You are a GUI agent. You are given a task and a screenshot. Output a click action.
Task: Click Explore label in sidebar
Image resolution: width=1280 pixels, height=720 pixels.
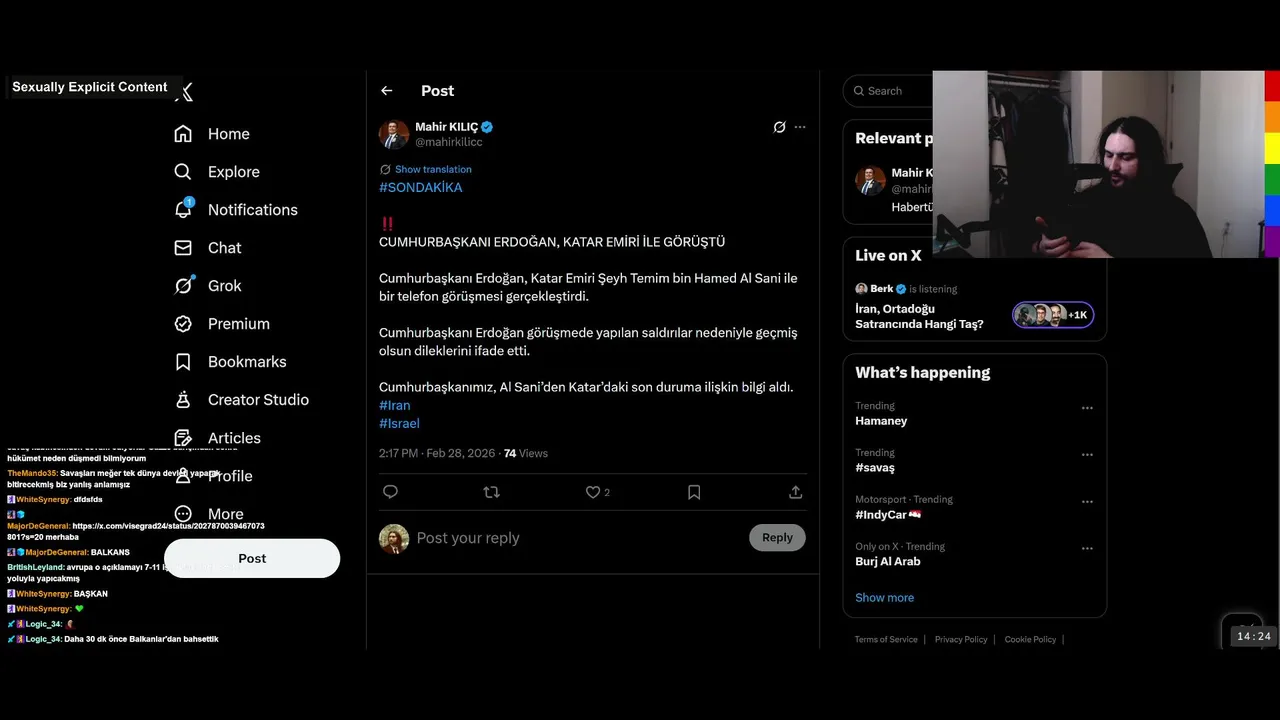point(234,172)
